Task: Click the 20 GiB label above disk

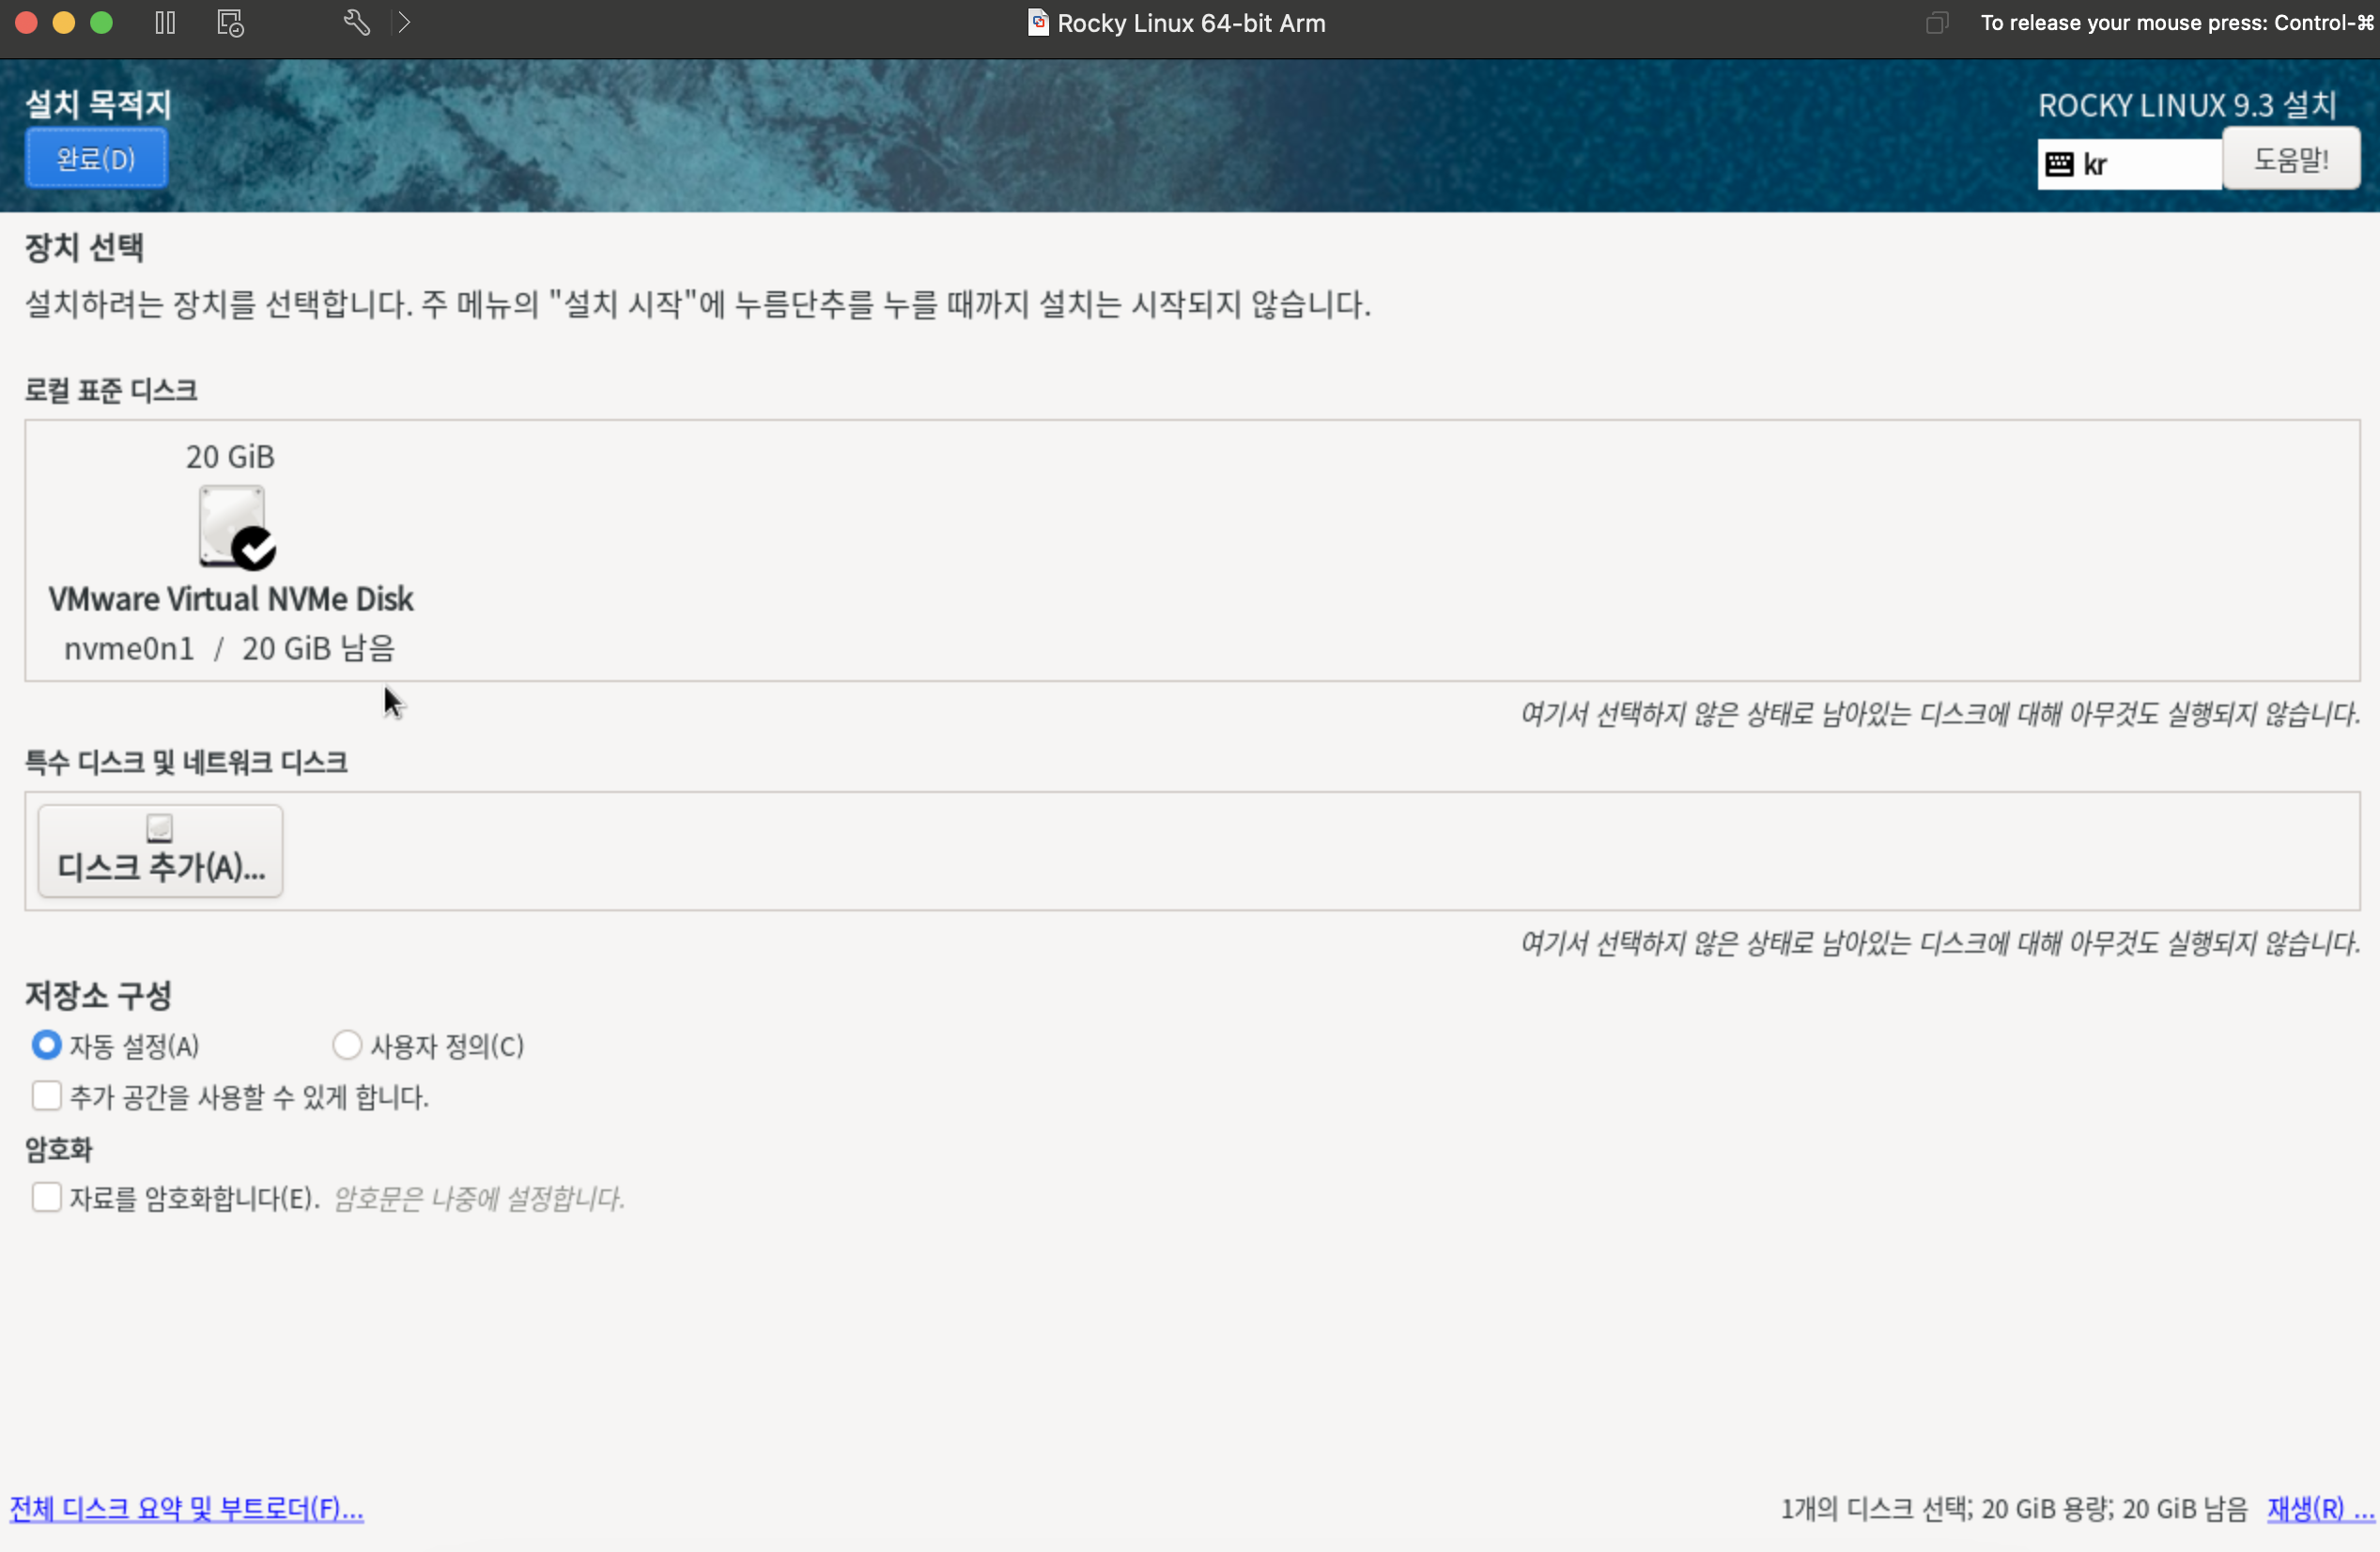Action: pos(230,457)
